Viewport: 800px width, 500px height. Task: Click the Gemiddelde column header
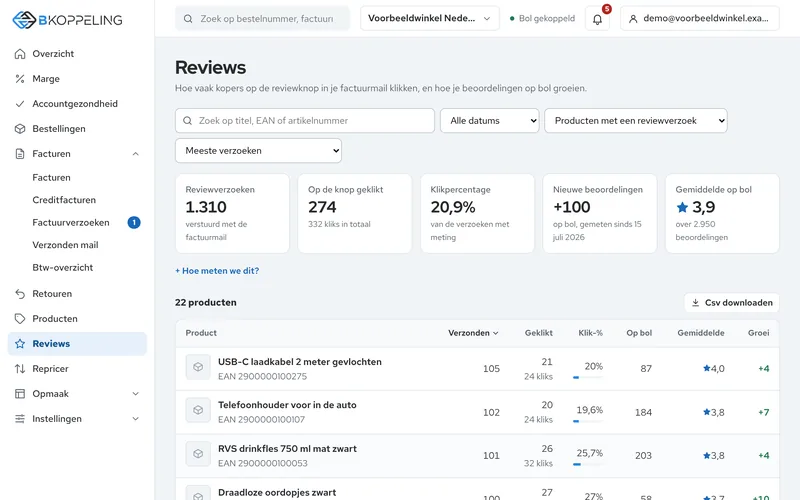701,333
